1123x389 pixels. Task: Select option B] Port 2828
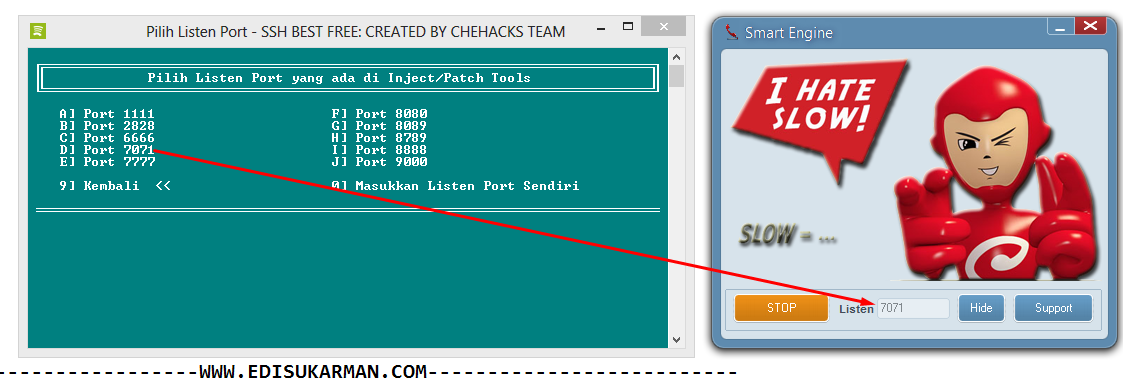(x=107, y=126)
